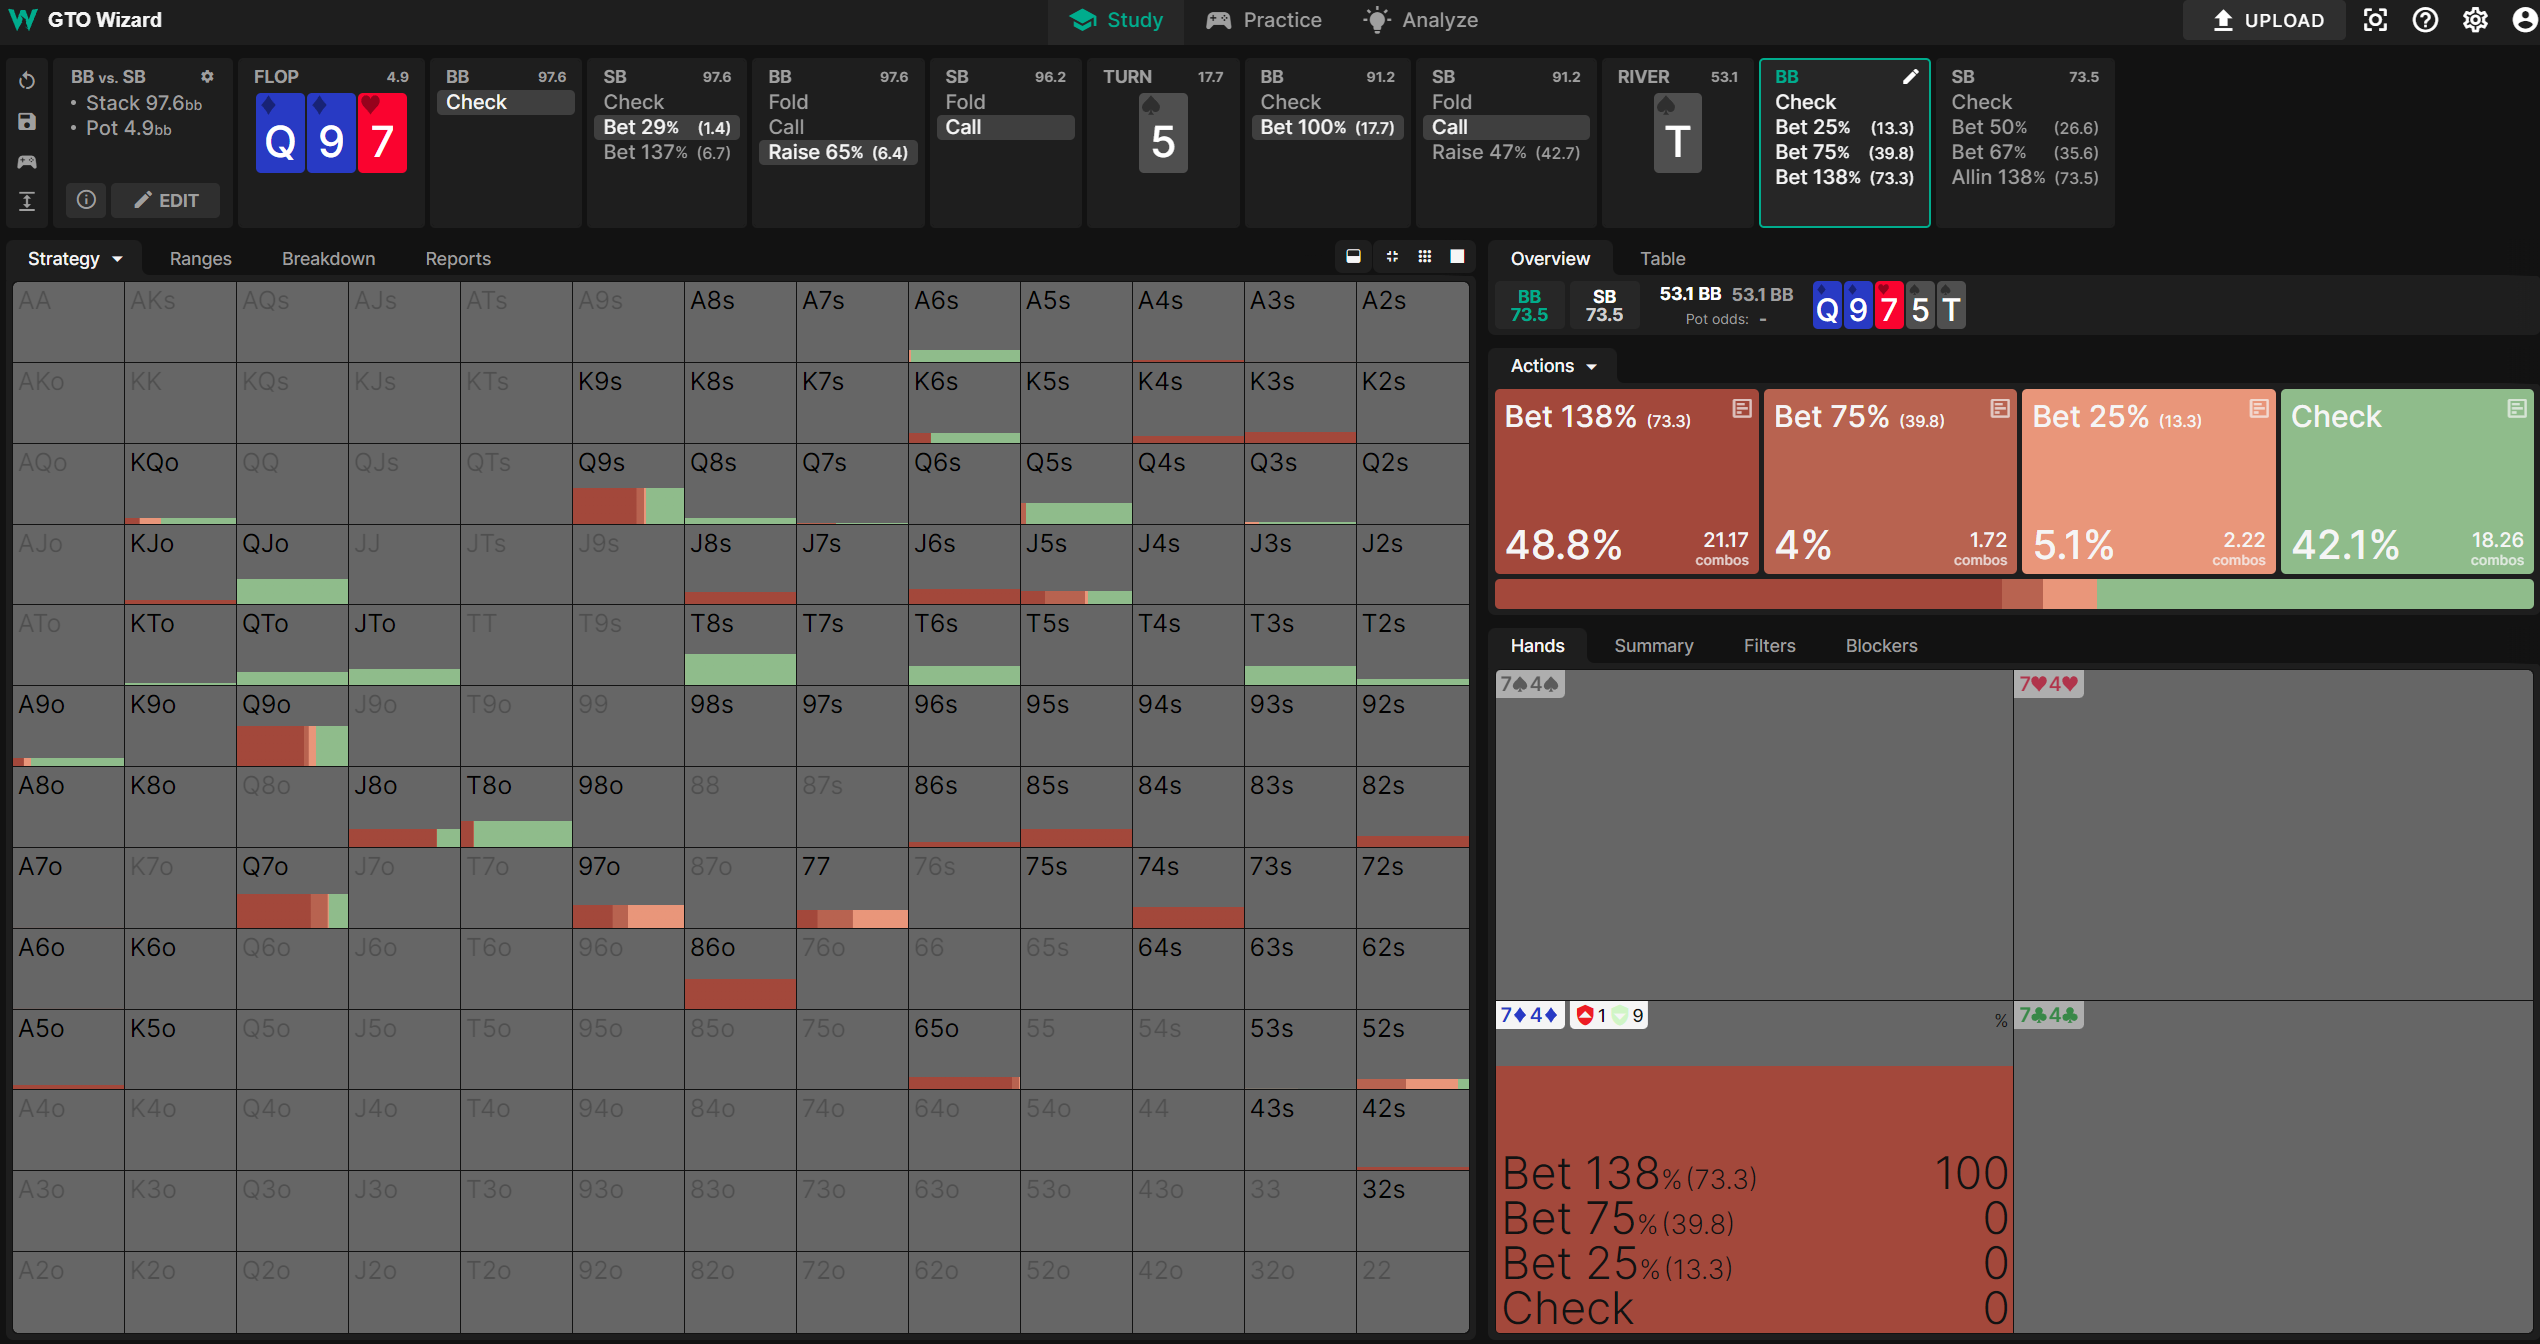This screenshot has width=2540, height=1344.
Task: Click the save floppy disk icon
Action: pos(27,121)
